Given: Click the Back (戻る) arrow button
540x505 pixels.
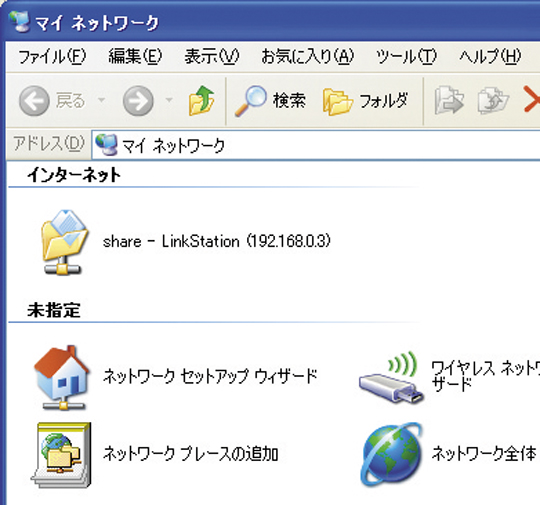Looking at the screenshot, I should [52, 101].
